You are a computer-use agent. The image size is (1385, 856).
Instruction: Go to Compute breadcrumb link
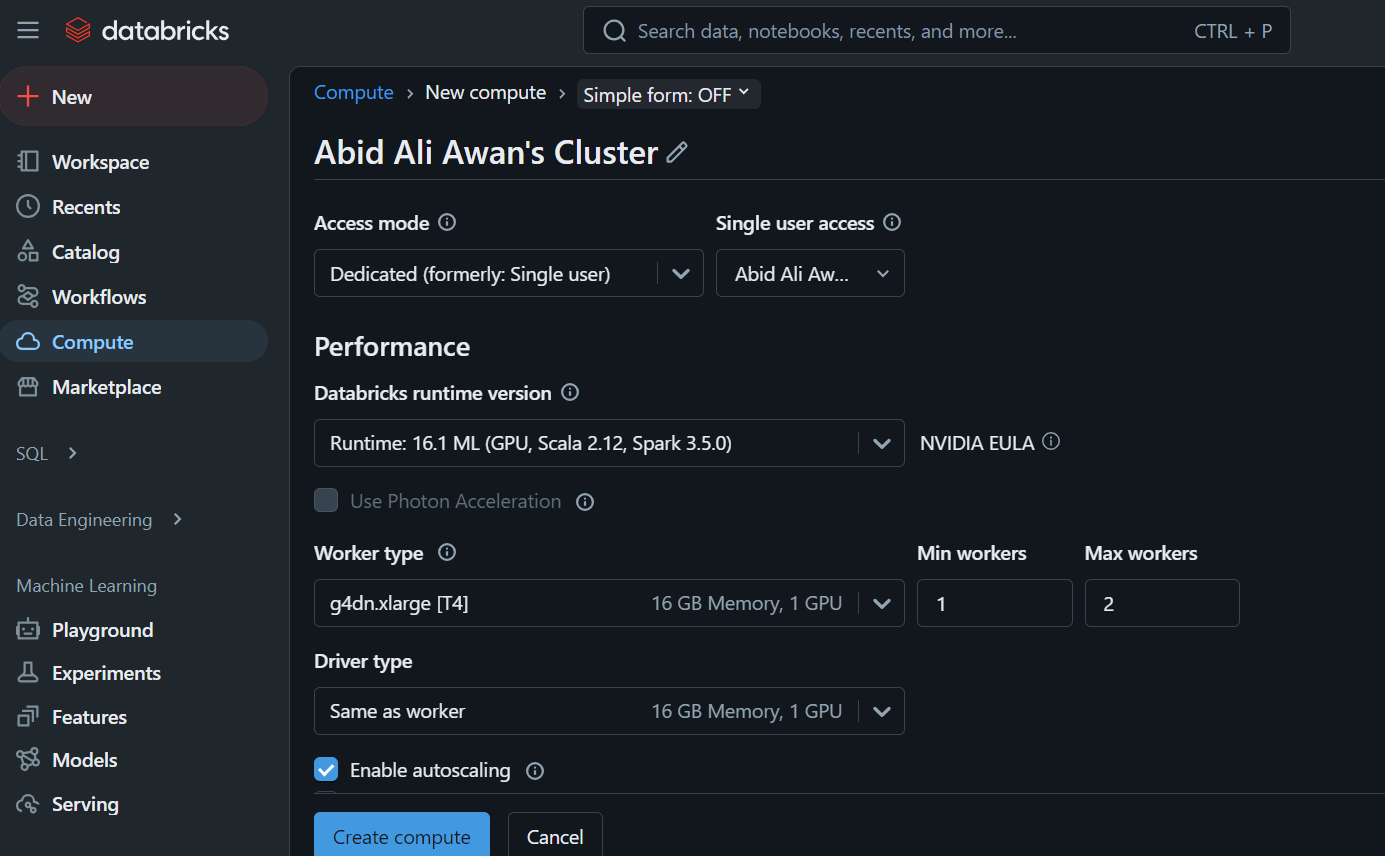tap(354, 92)
